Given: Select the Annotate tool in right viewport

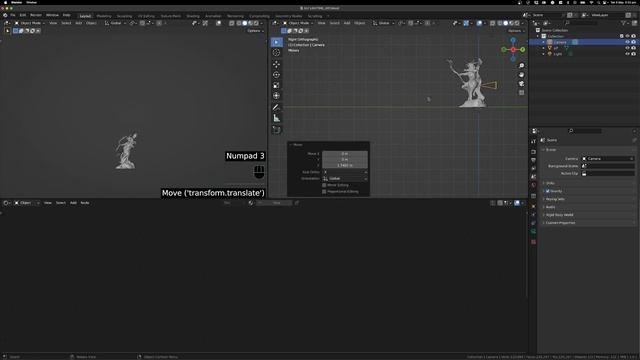Looking at the screenshot, I should click(x=276, y=107).
